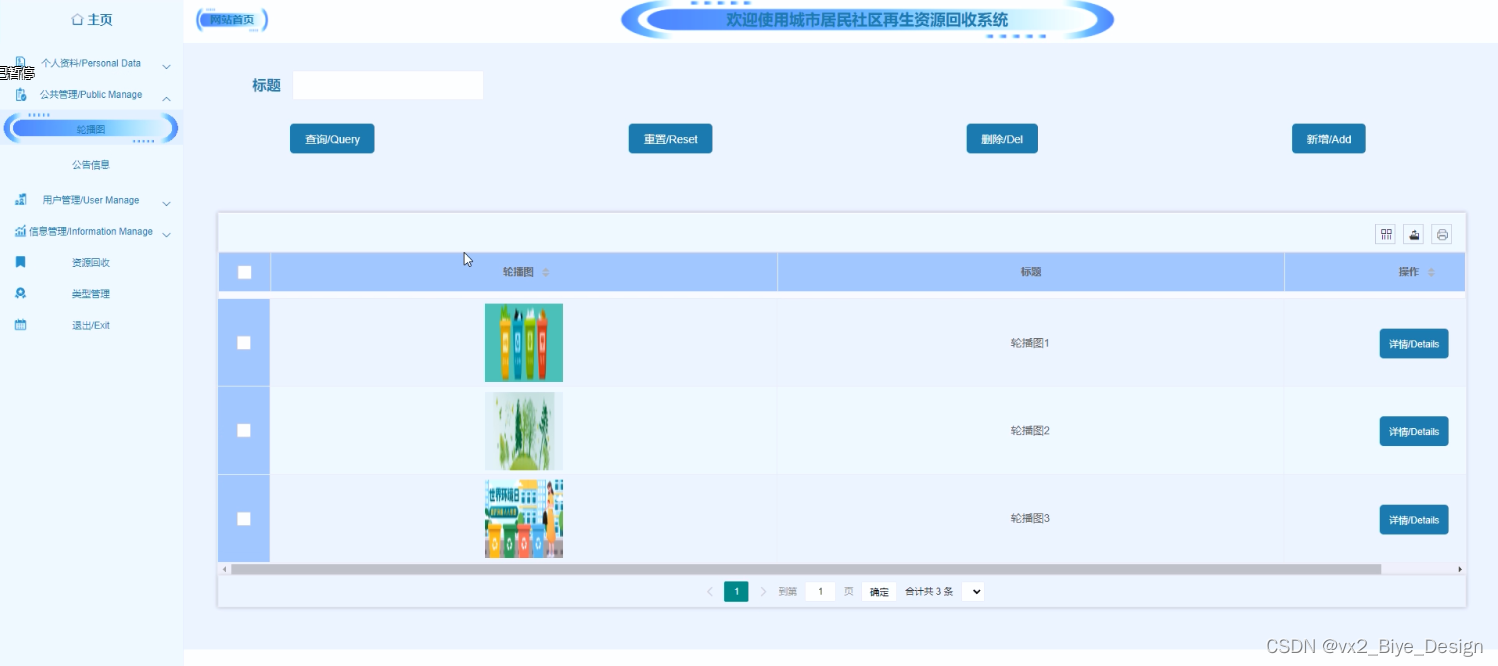The image size is (1498, 666).
Task: Click the 新增/Add button
Action: (1328, 139)
